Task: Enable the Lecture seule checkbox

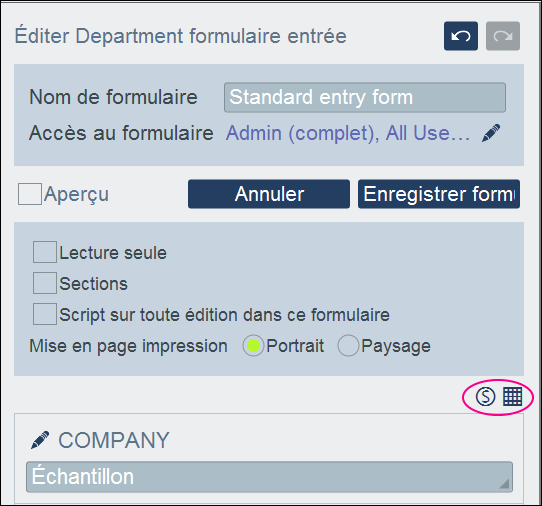Action: [45, 252]
